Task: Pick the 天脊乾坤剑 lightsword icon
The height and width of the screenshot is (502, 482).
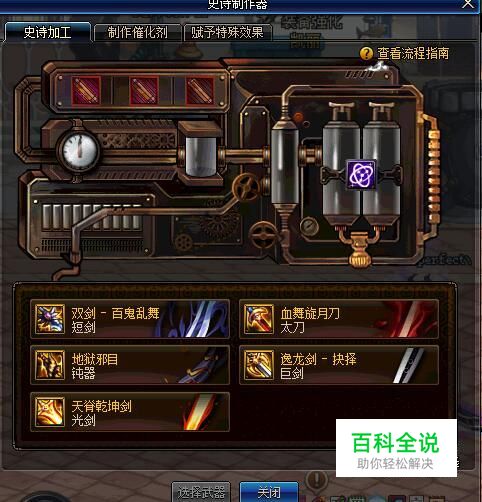Action: point(50,412)
